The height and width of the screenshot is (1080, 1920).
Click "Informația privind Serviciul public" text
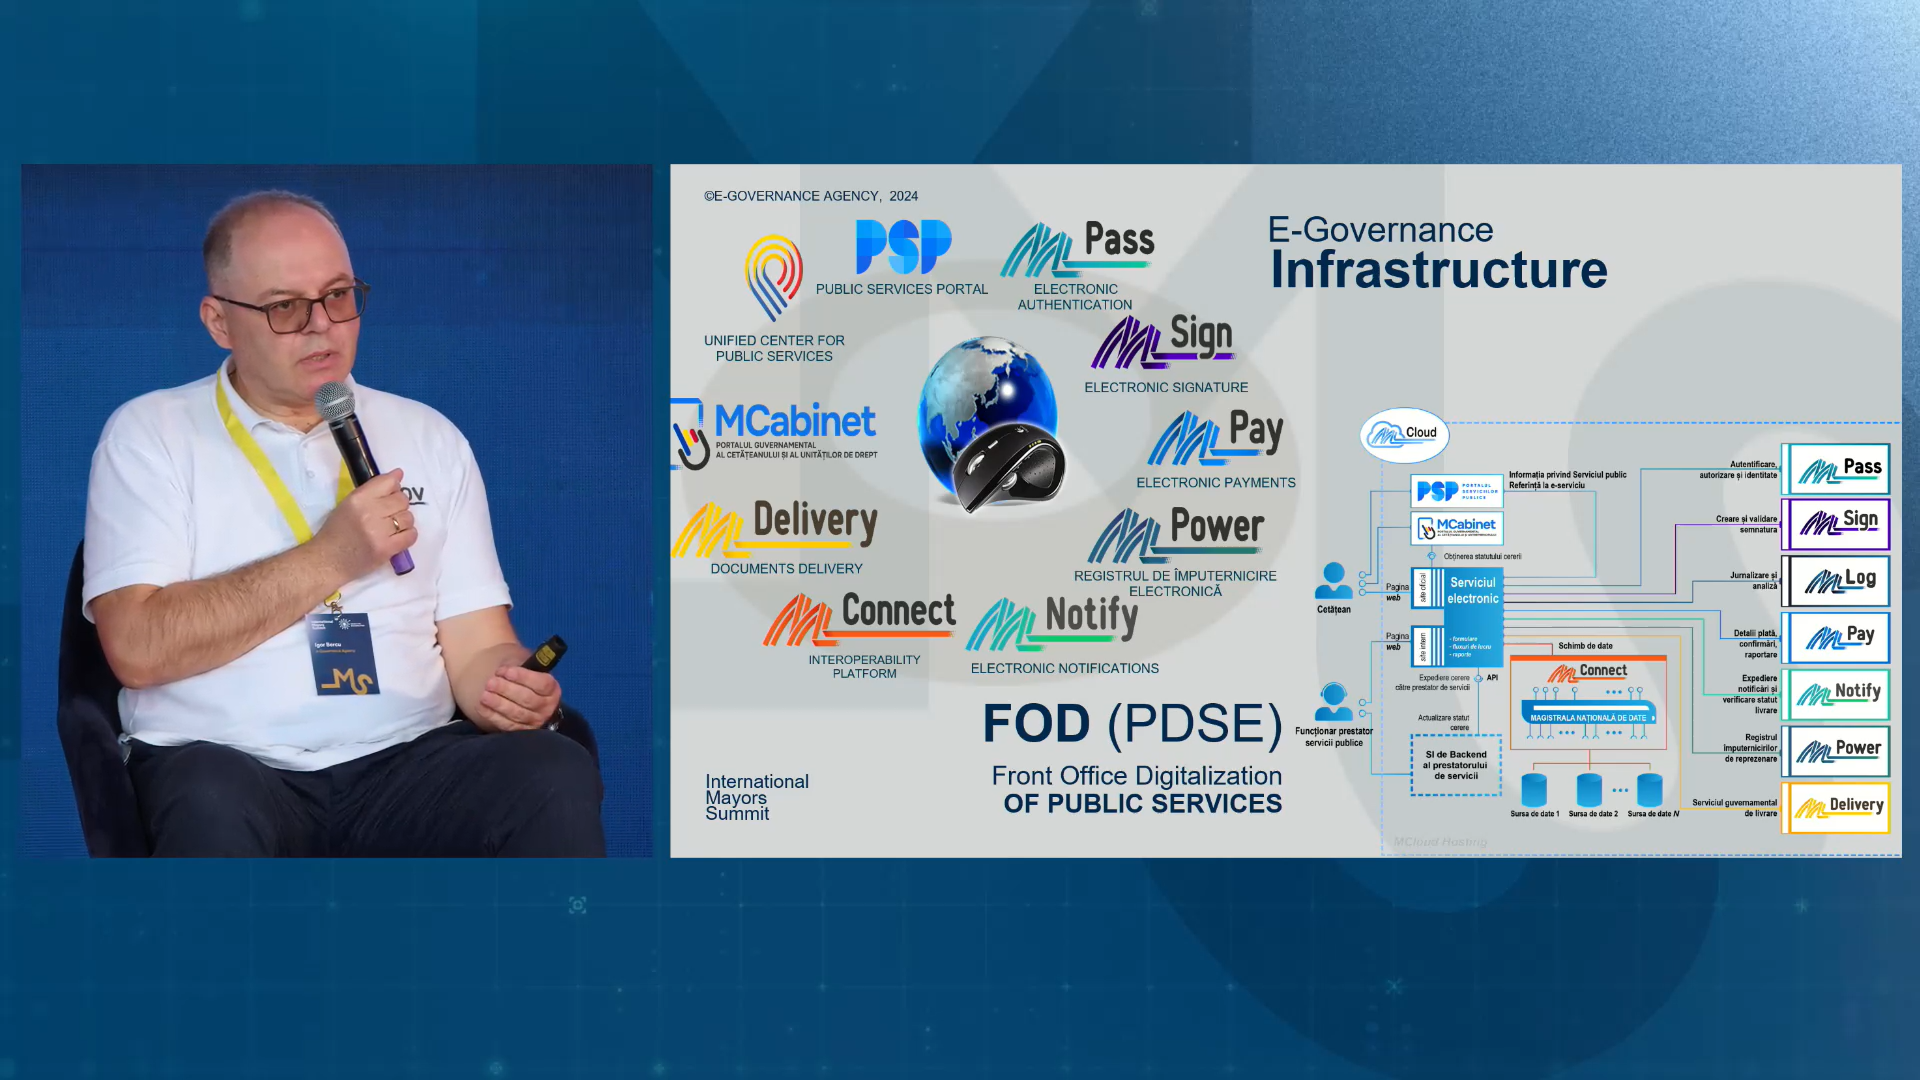coord(1568,475)
